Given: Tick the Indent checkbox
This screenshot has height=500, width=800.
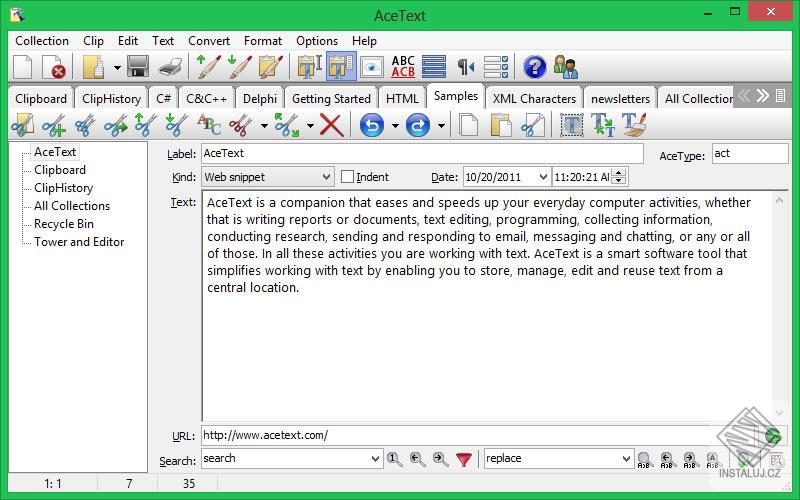Looking at the screenshot, I should pyautogui.click(x=347, y=177).
